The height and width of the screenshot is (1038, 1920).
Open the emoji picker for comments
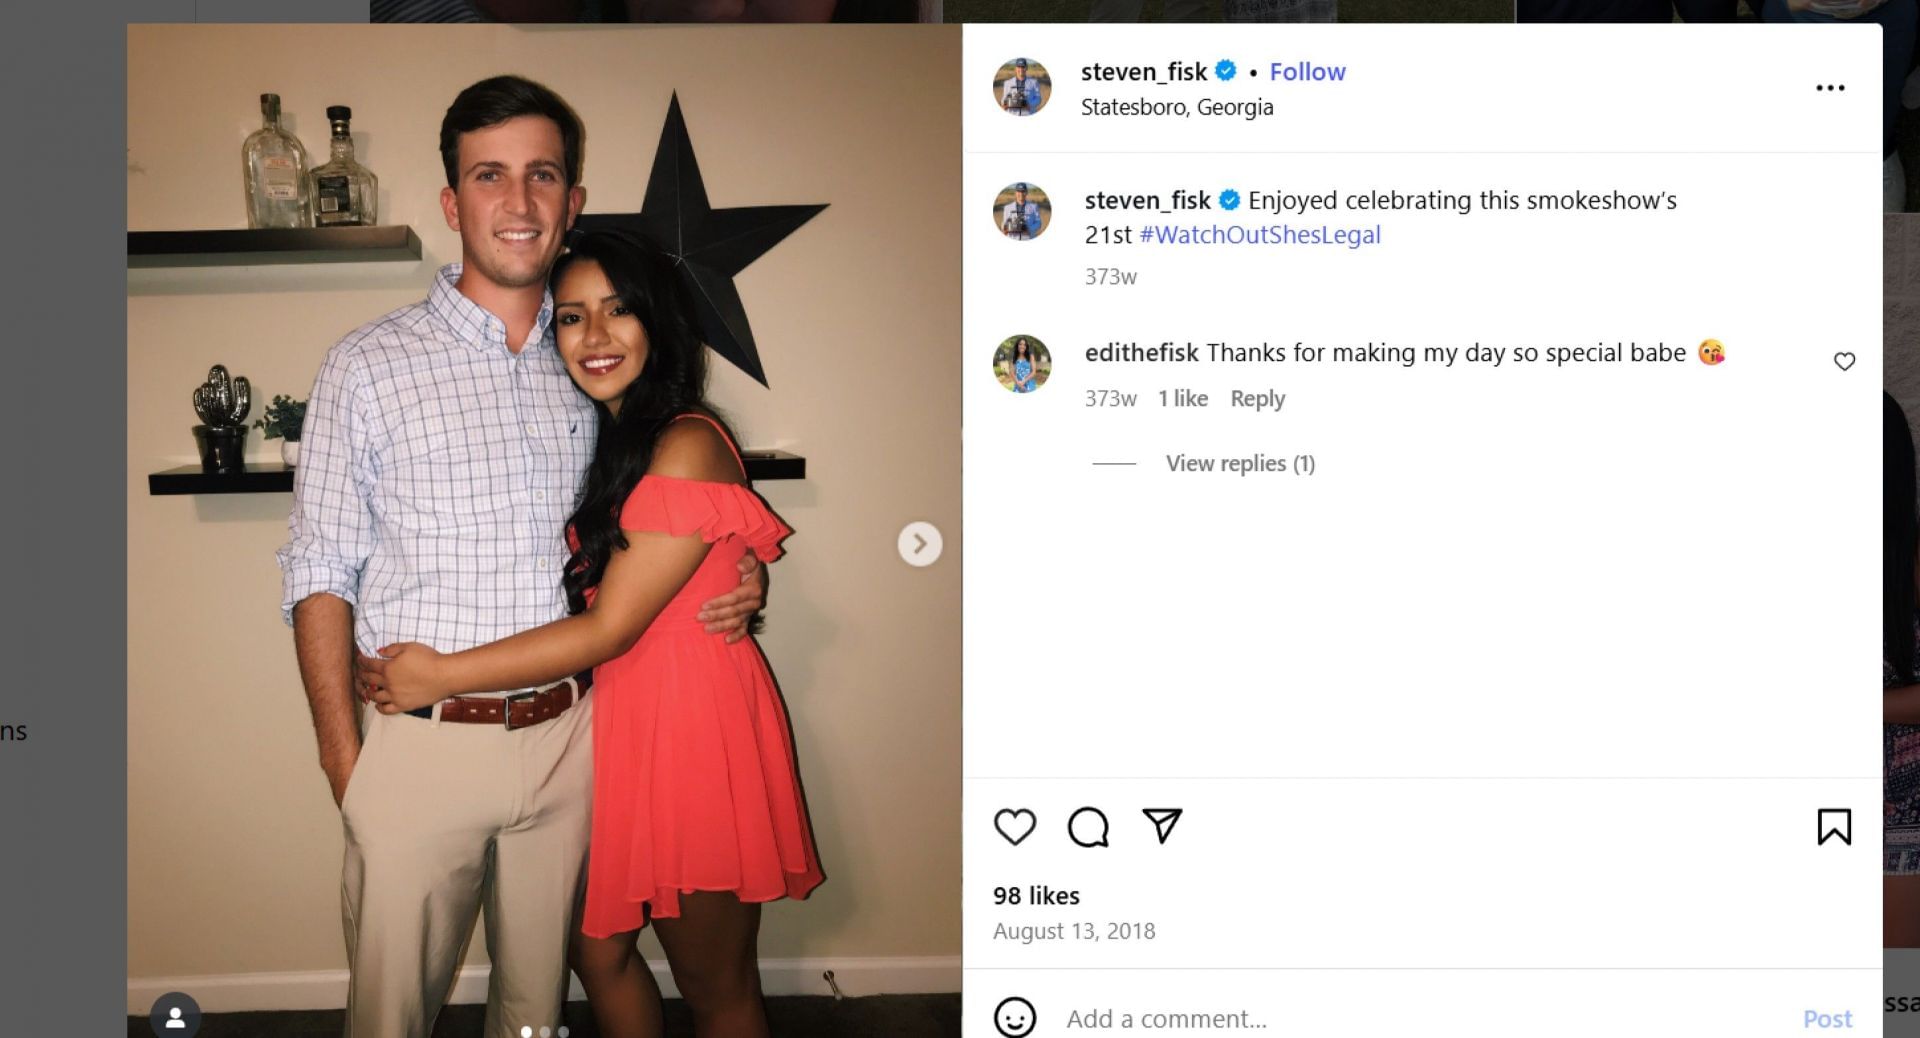1014,1018
